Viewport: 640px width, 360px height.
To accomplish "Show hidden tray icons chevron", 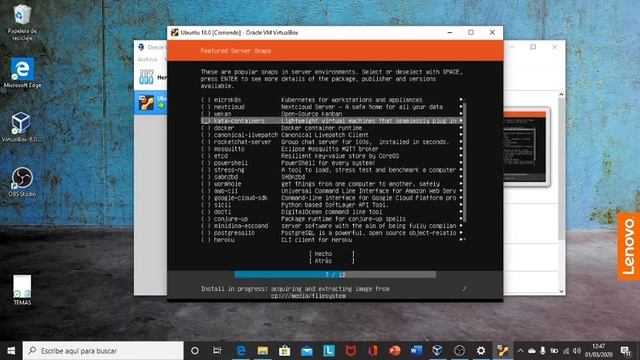I will 520,351.
